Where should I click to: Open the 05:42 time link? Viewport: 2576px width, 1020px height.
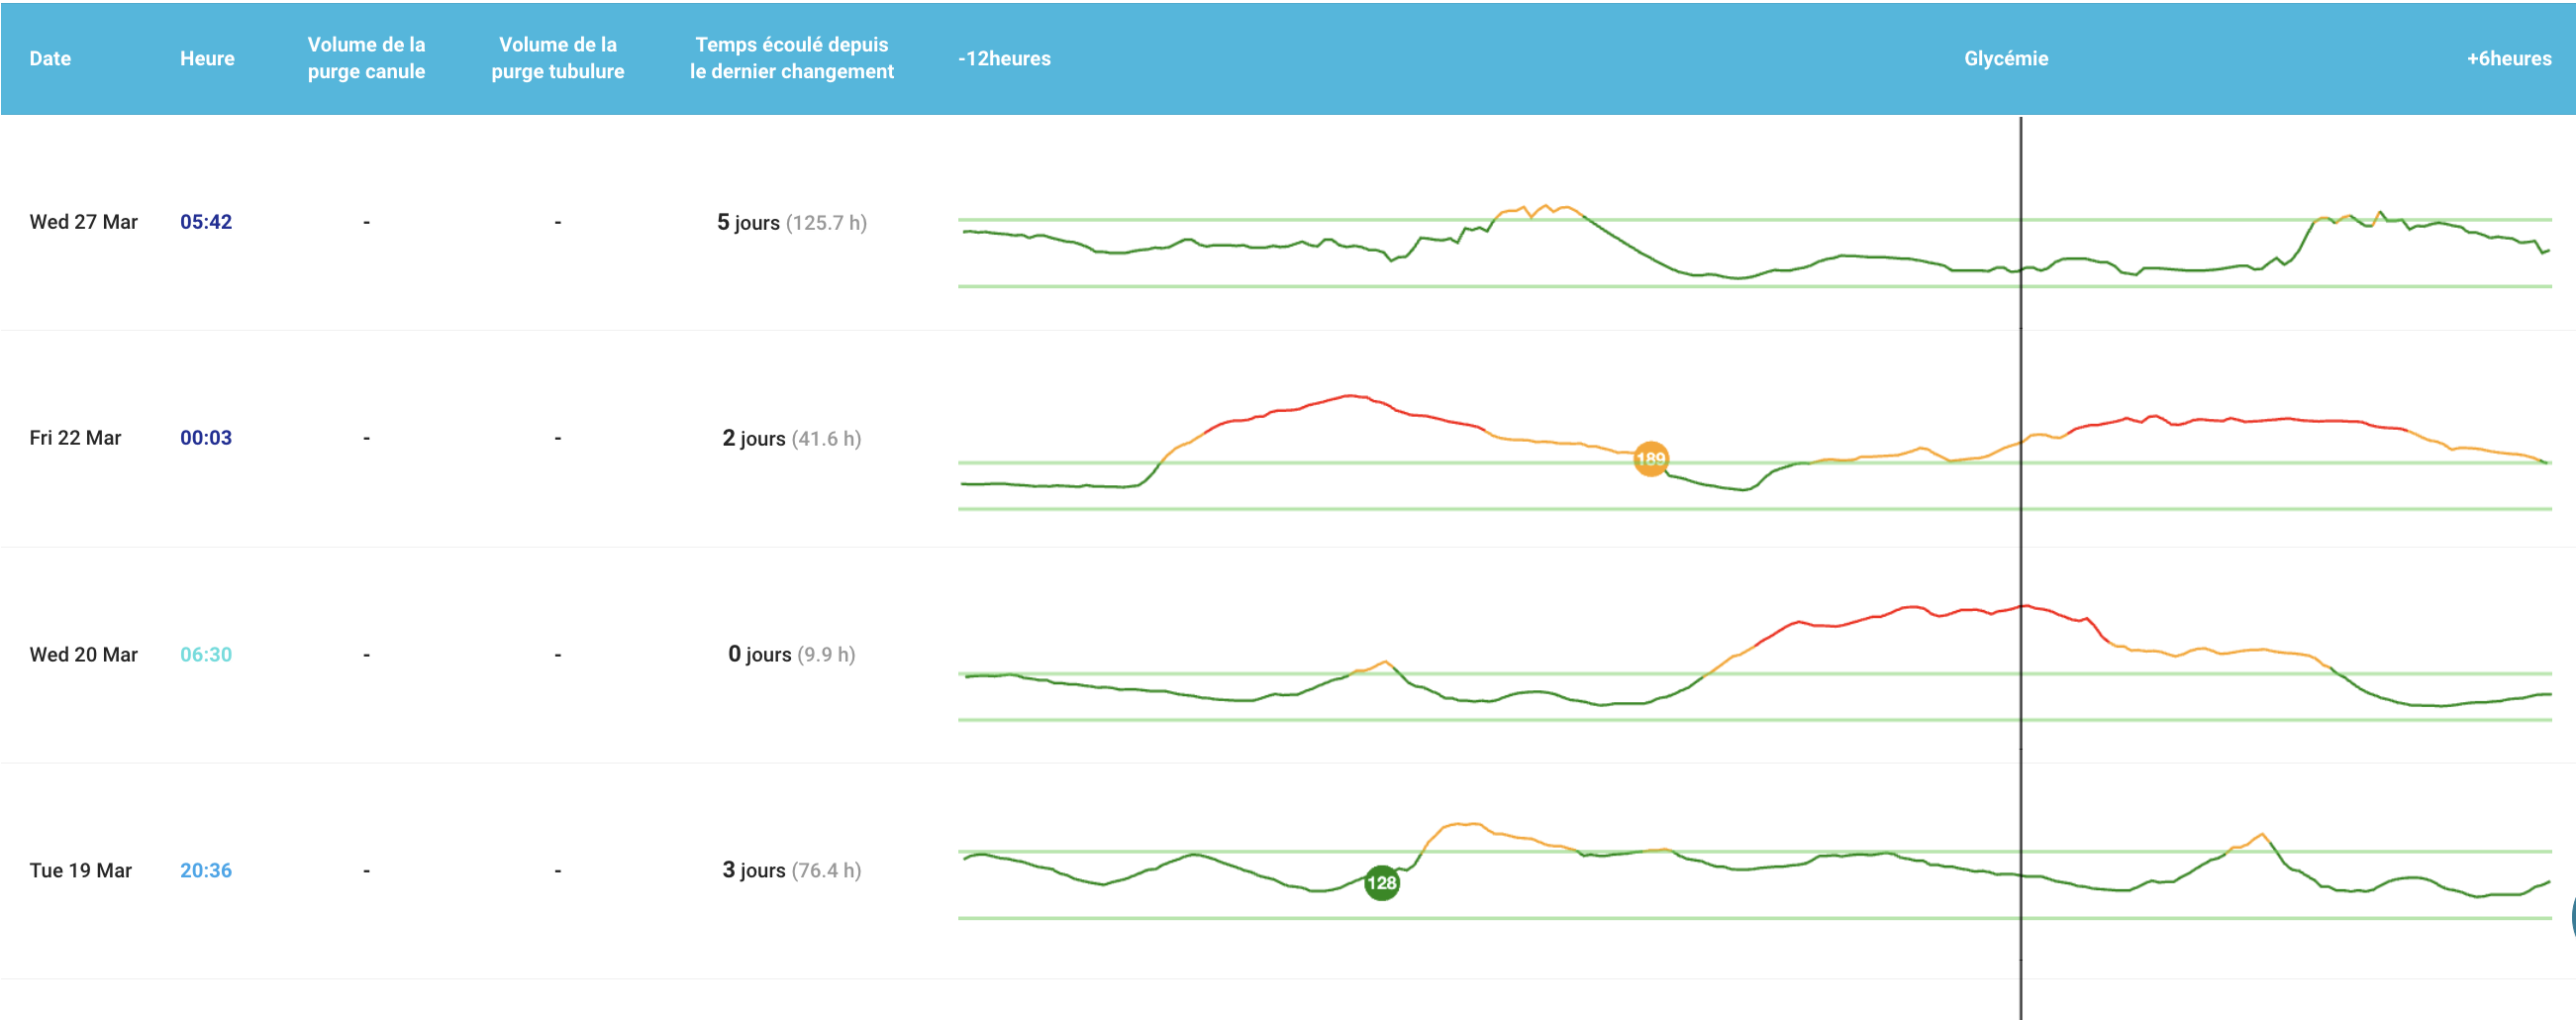click(206, 222)
